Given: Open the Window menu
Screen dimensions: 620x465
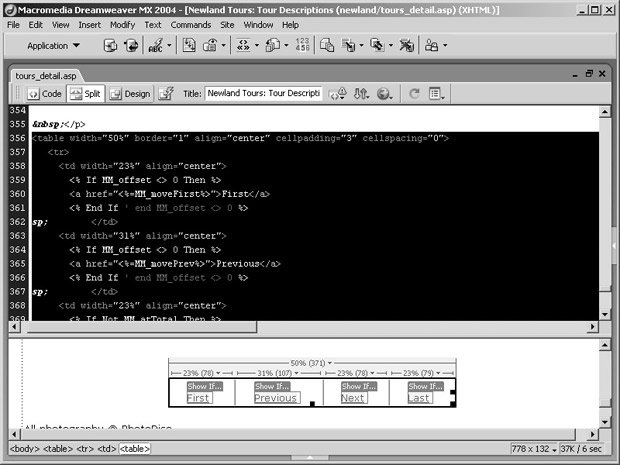Looking at the screenshot, I should 258,25.
